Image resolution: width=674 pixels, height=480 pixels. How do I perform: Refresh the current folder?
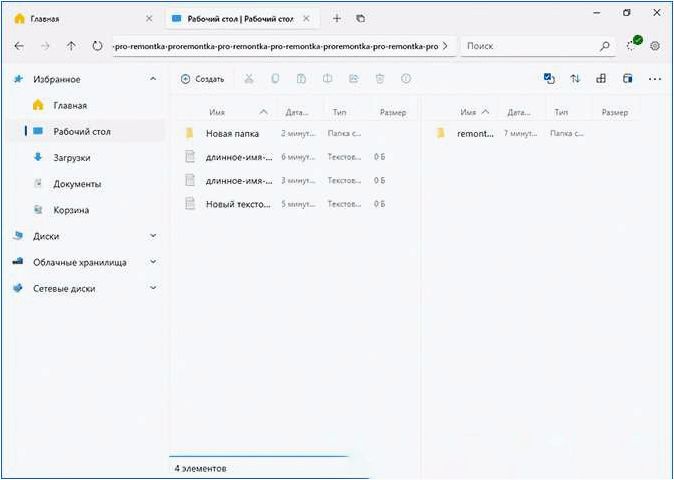tap(98, 46)
